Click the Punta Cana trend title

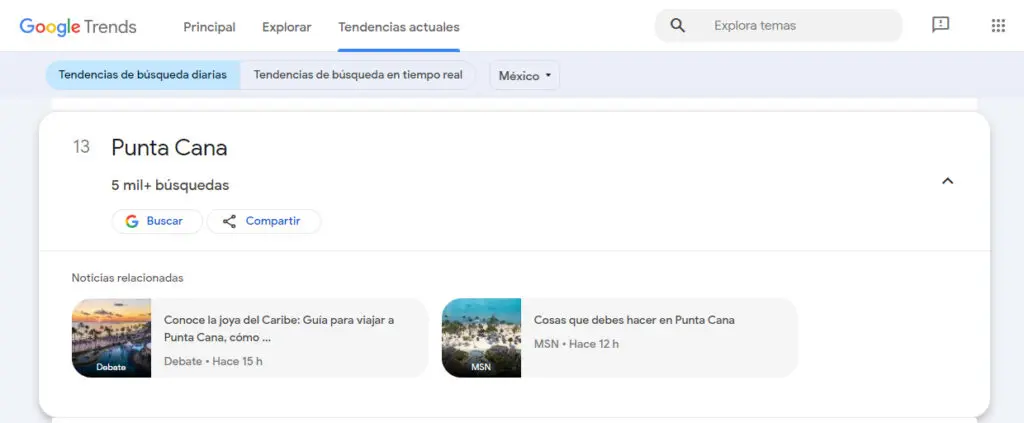(x=169, y=148)
